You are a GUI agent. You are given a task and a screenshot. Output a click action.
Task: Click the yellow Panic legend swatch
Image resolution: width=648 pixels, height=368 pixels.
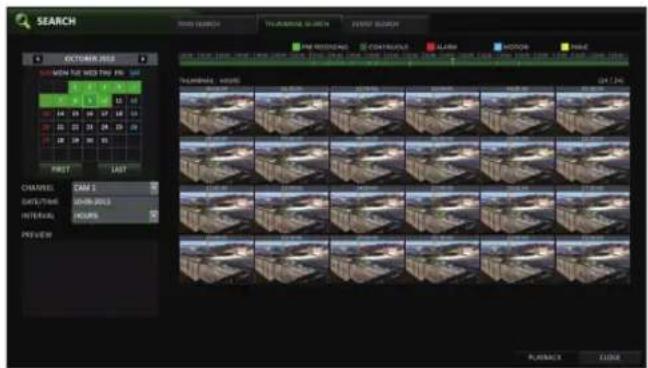[565, 47]
